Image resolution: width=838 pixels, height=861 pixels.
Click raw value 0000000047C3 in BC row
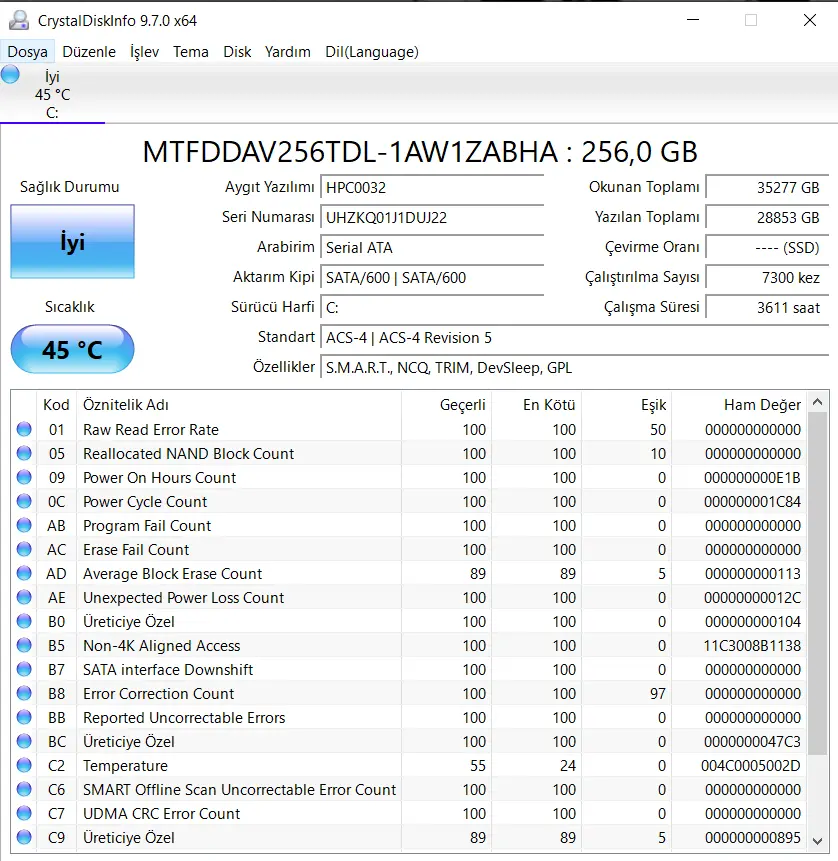tap(752, 741)
